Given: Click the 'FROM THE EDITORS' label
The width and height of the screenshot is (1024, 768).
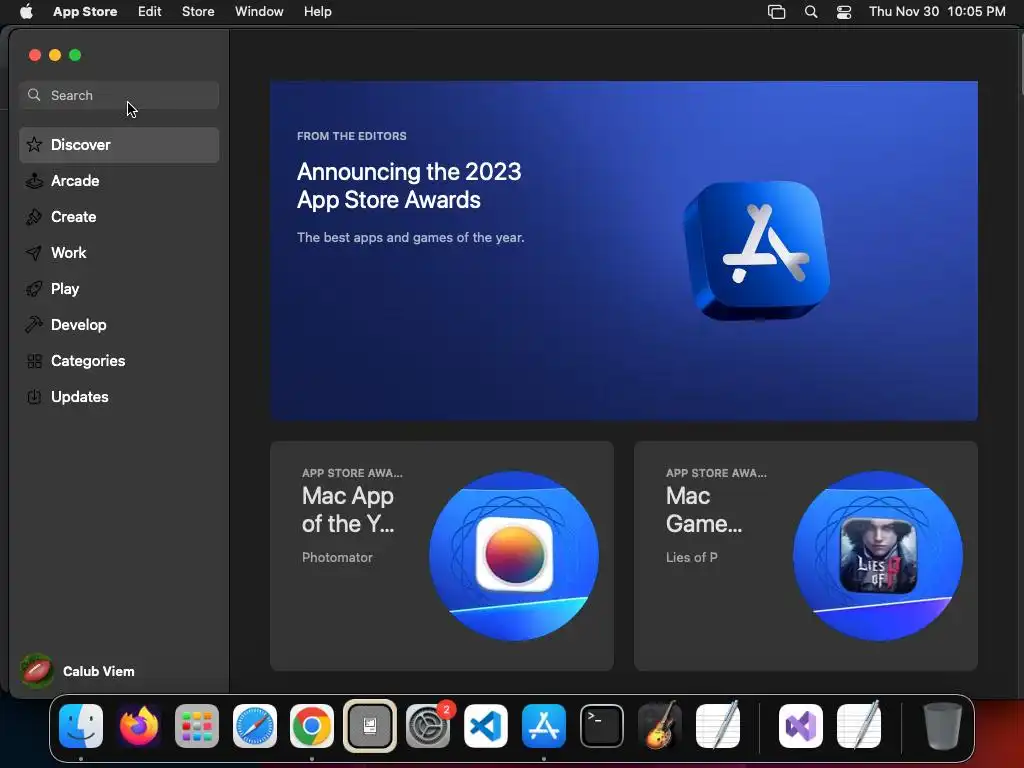Looking at the screenshot, I should coord(351,136).
